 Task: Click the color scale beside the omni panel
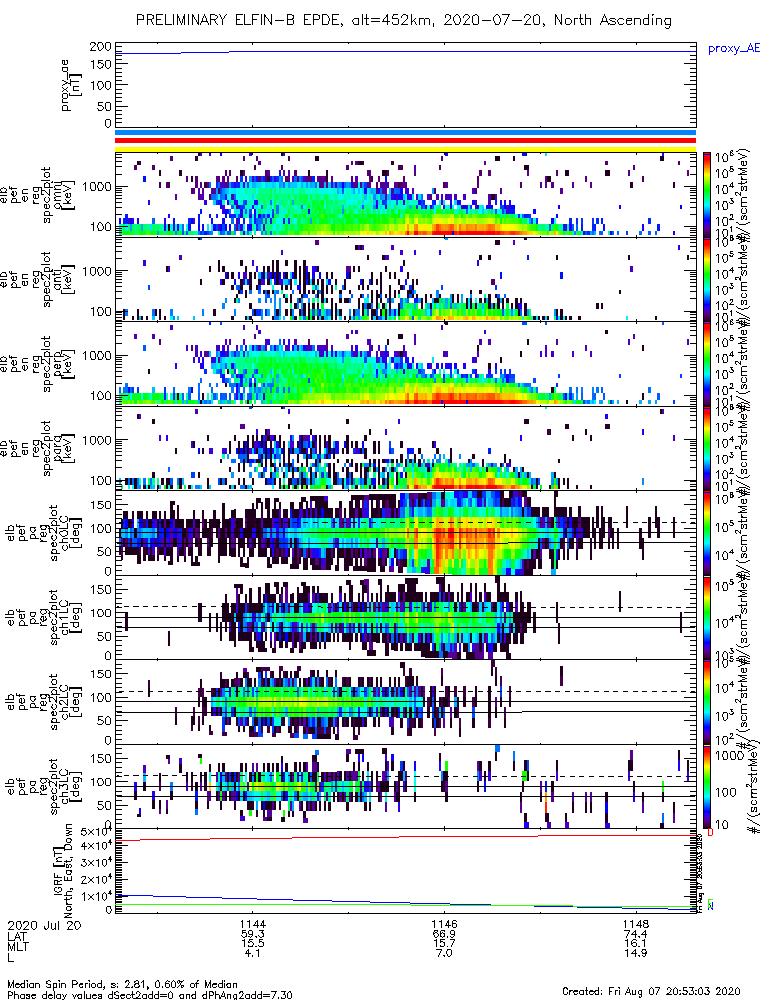pyautogui.click(x=707, y=195)
